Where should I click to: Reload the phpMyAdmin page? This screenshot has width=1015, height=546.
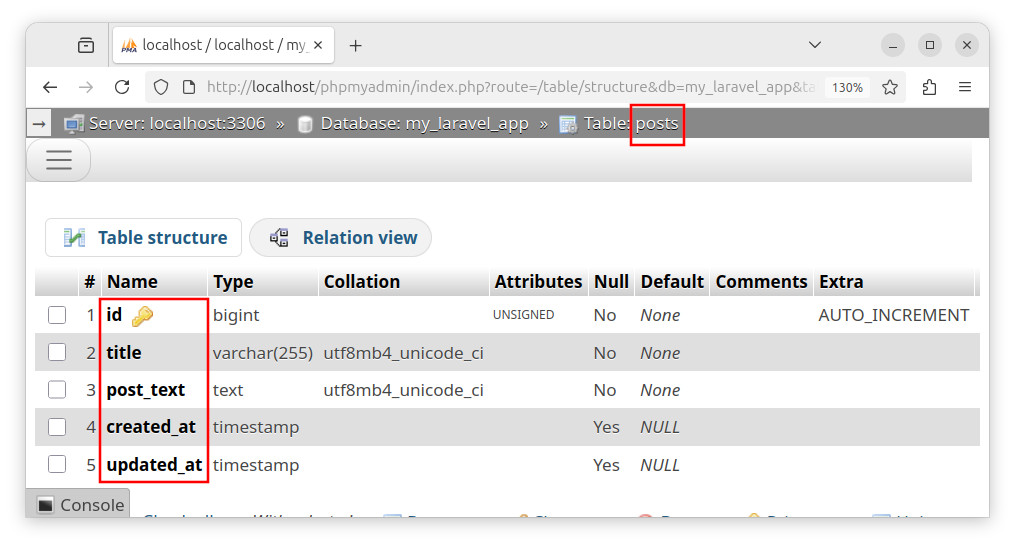(x=122, y=87)
